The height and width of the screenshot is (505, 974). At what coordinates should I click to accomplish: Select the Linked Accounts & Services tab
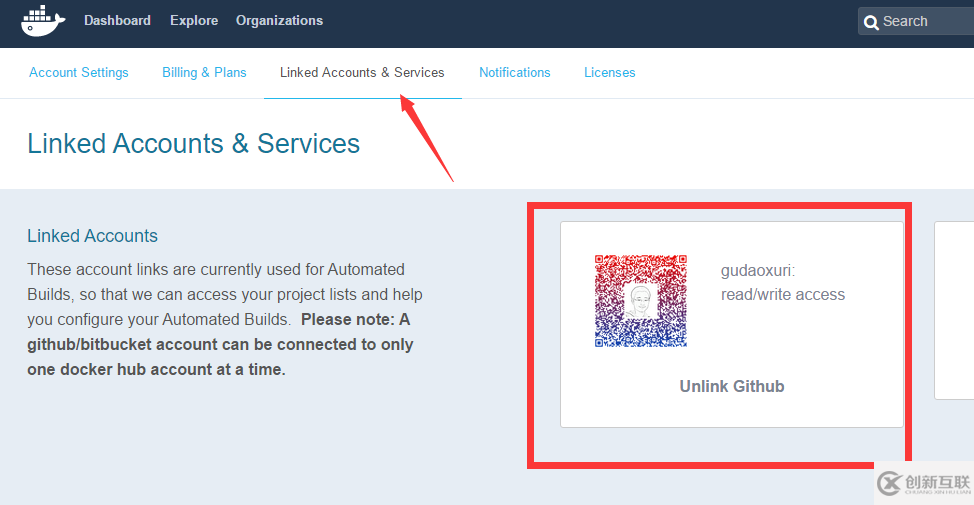click(362, 73)
